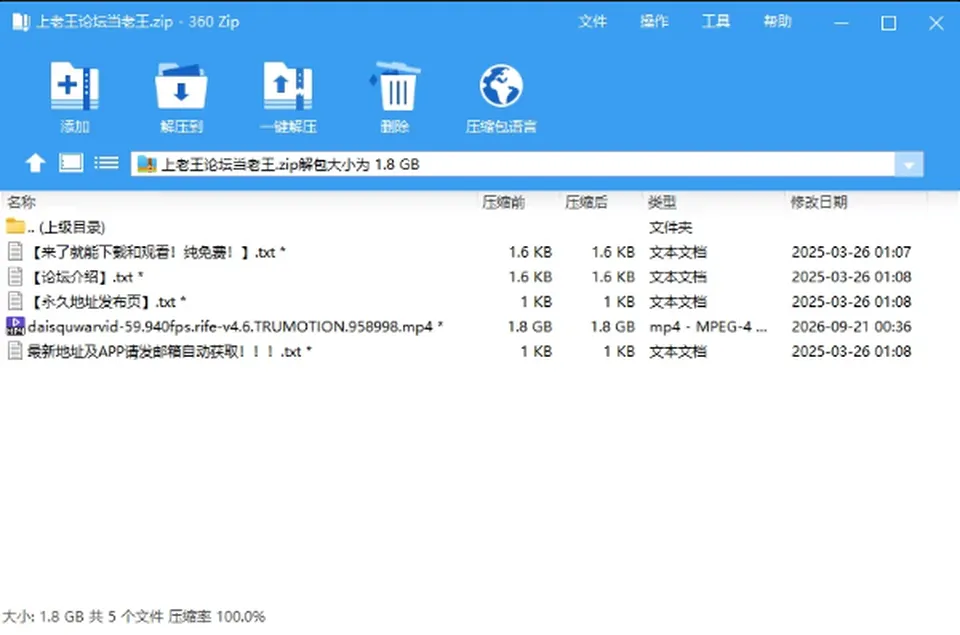Click the (上级目录) folder icon

(x=15, y=227)
